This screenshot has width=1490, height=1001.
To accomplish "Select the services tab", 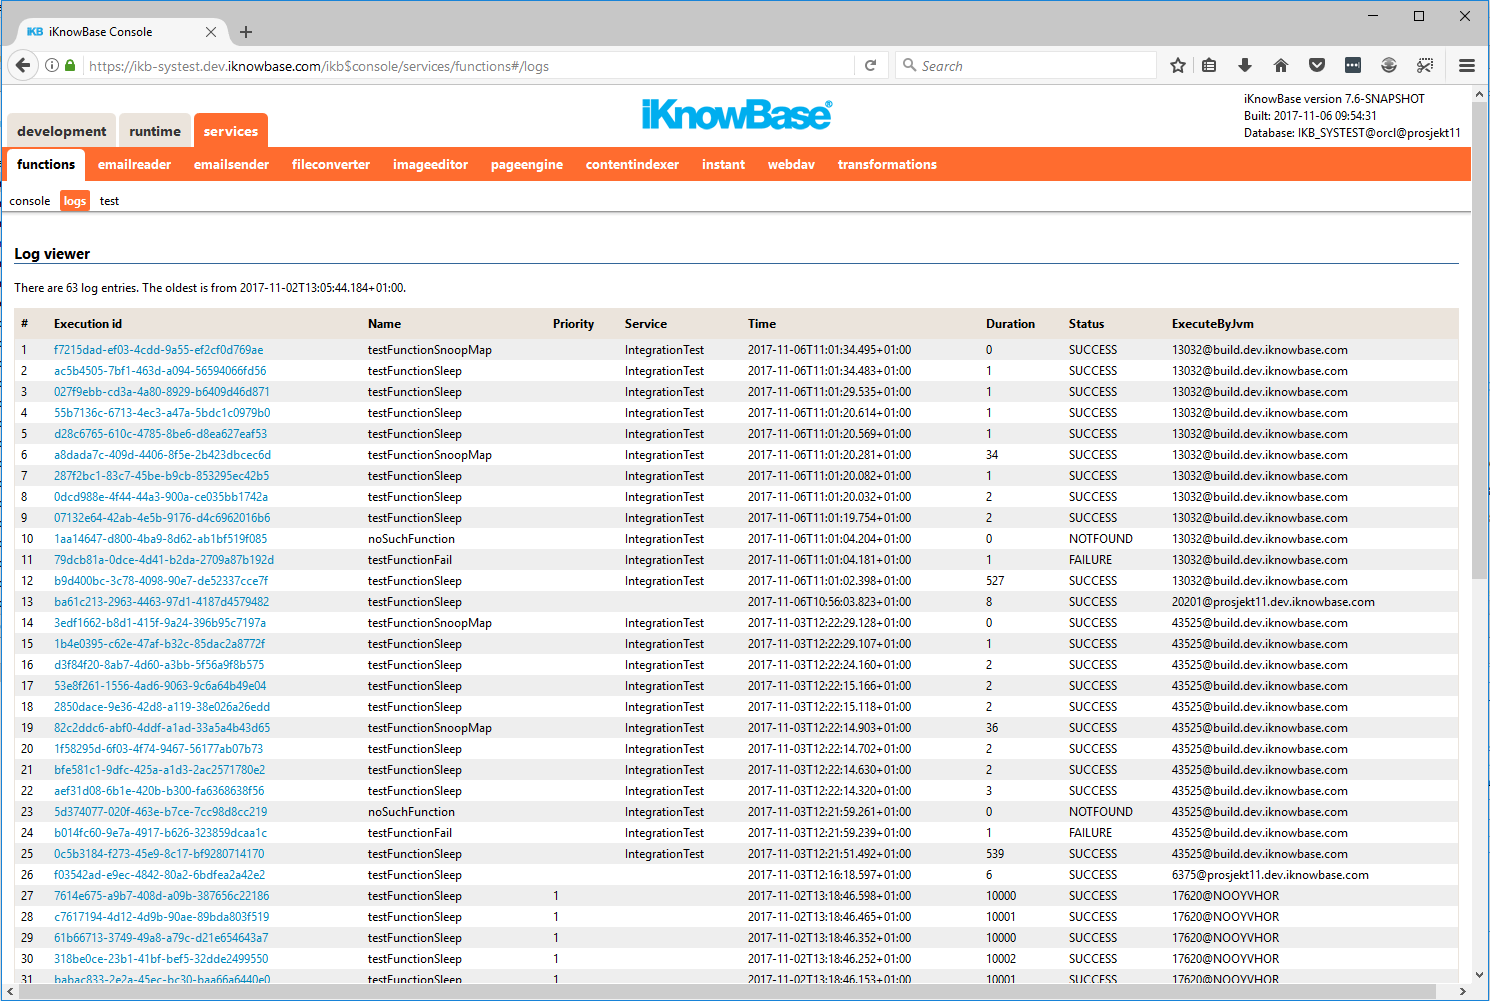I will (231, 131).
